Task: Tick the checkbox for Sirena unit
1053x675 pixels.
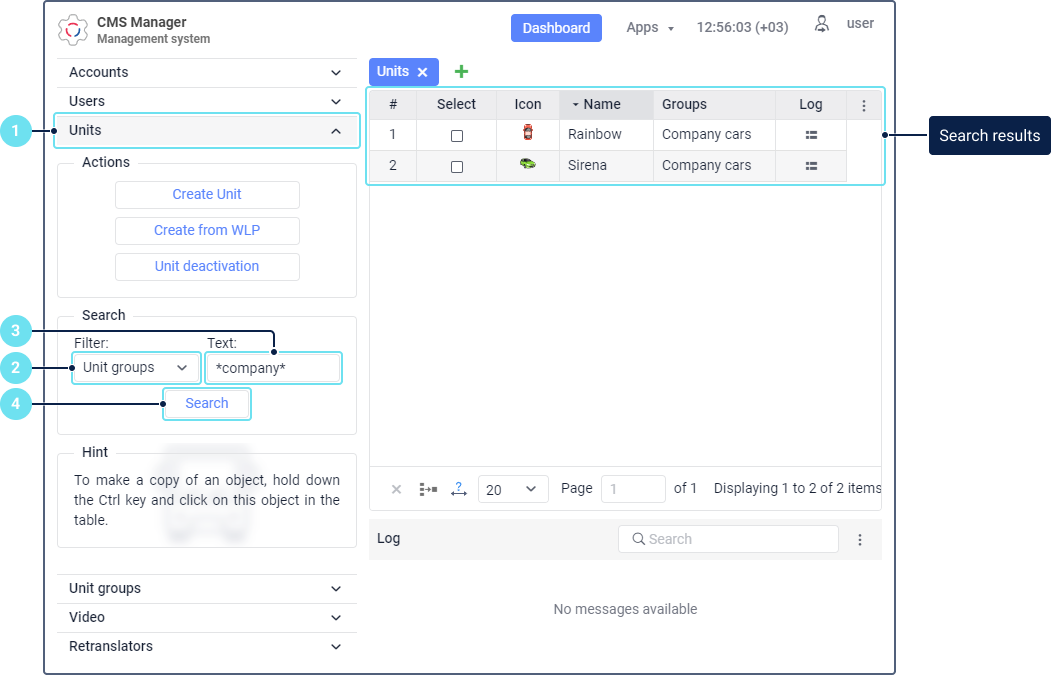Action: point(457,167)
